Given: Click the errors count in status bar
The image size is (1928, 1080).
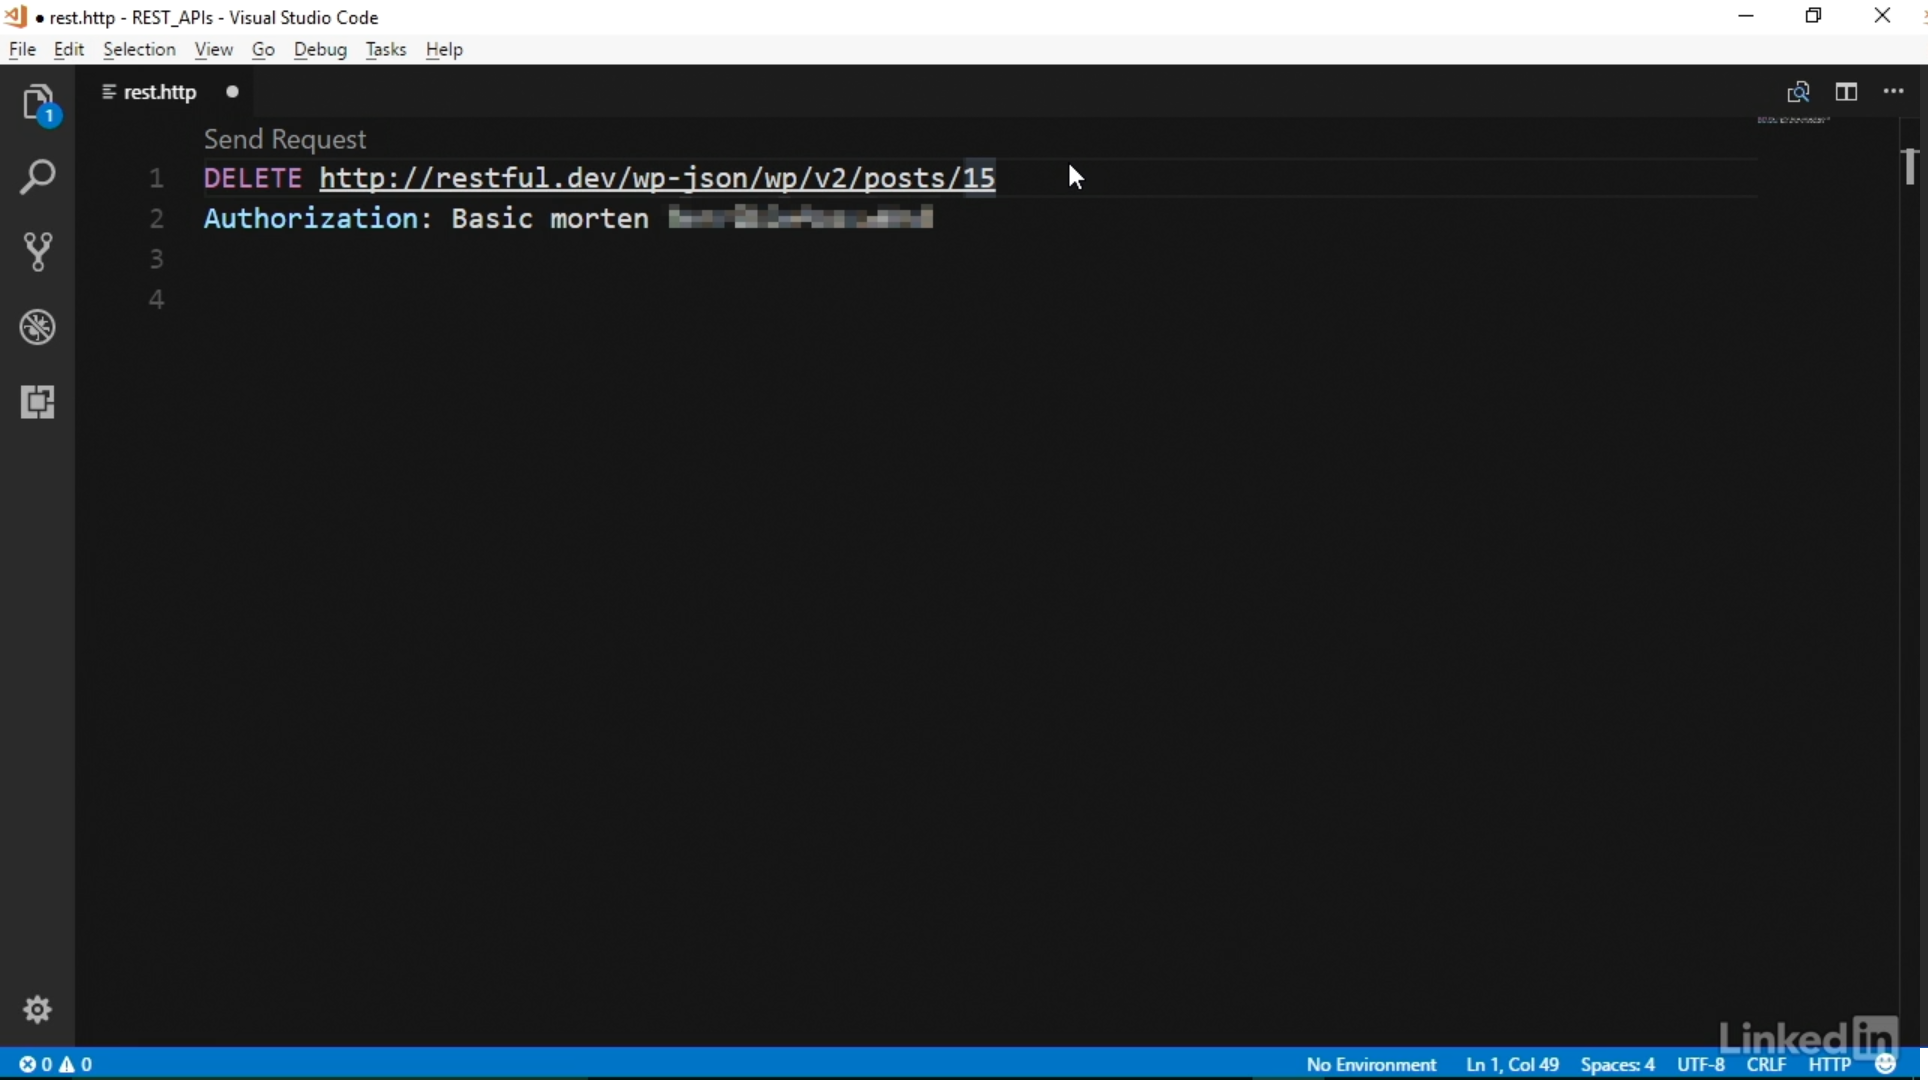Looking at the screenshot, I should pos(36,1065).
